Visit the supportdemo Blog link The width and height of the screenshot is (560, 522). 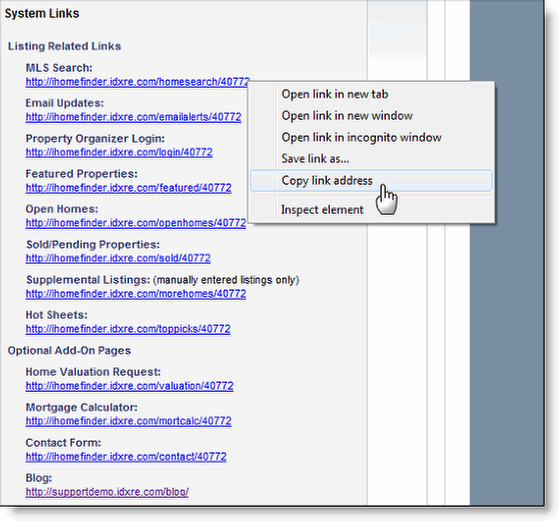107,492
